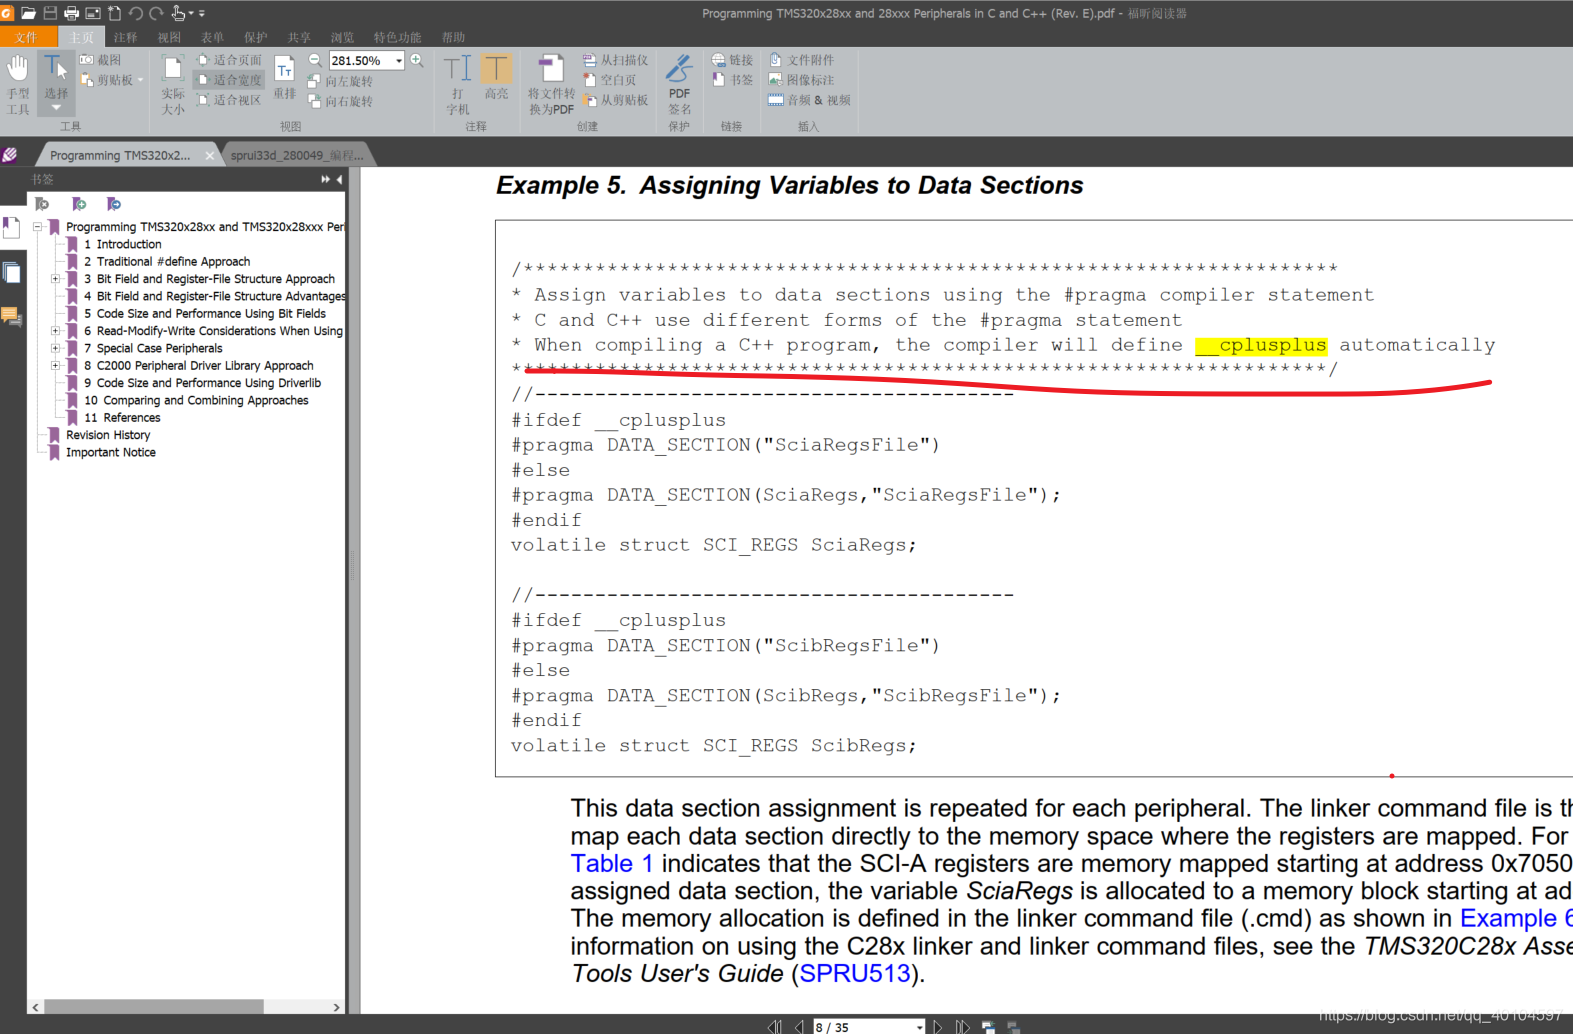Viewport: 1573px width, 1034px height.
Task: Open bookmark 1 Introduction
Action: [x=122, y=244]
